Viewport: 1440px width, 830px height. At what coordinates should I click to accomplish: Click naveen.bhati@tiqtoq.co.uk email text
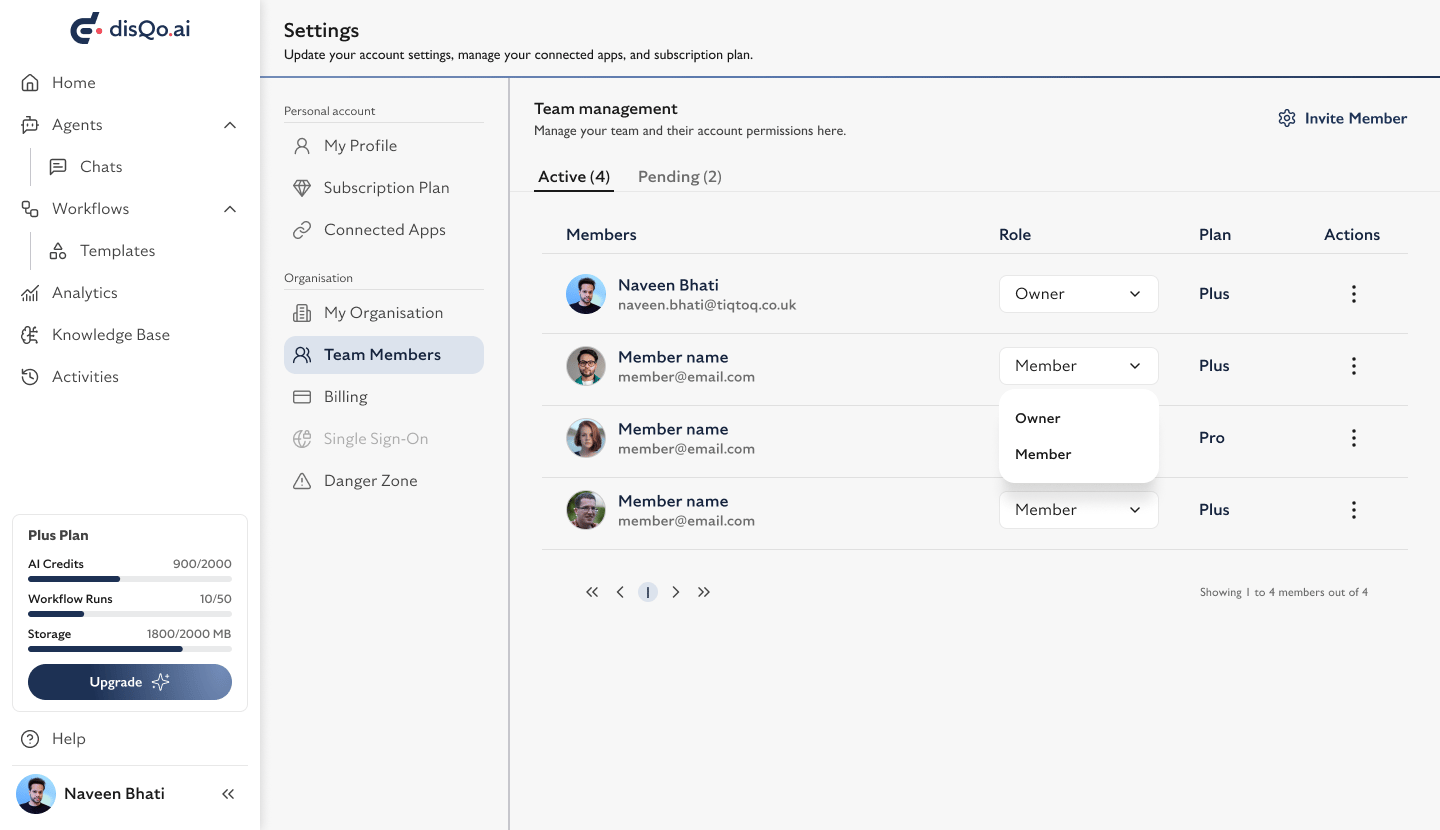pyautogui.click(x=707, y=305)
